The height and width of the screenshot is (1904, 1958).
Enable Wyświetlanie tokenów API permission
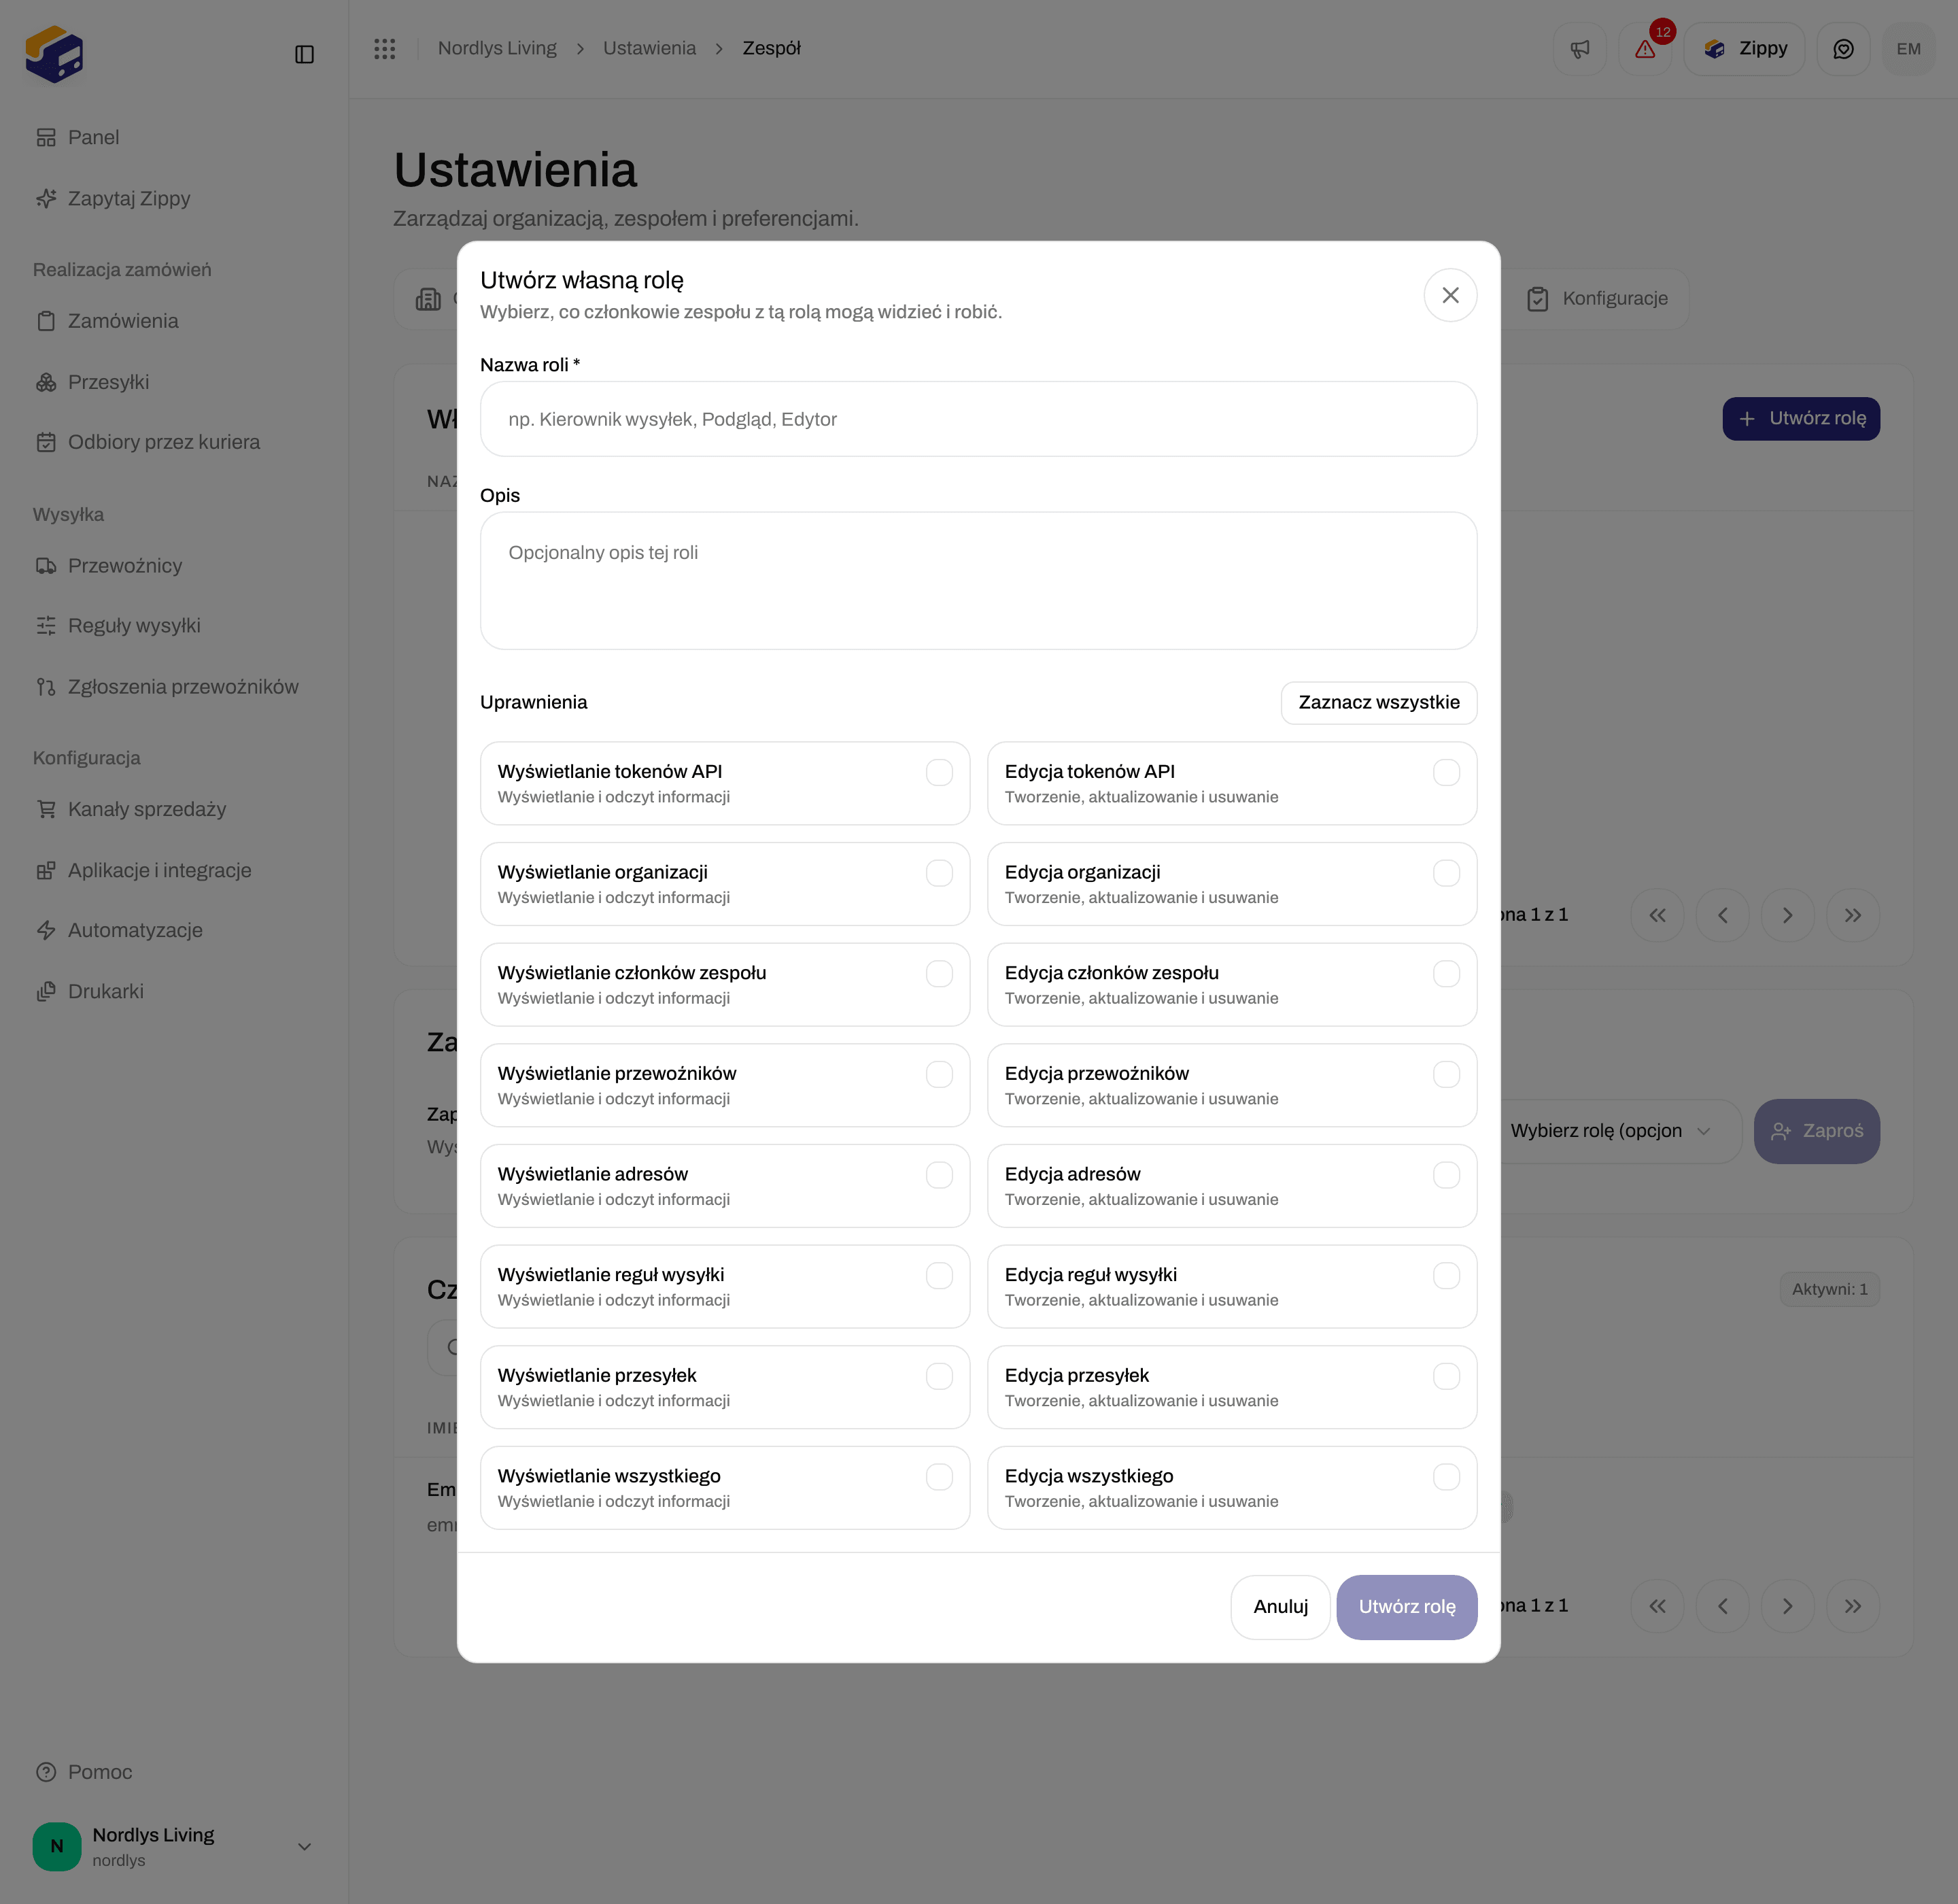[939, 772]
